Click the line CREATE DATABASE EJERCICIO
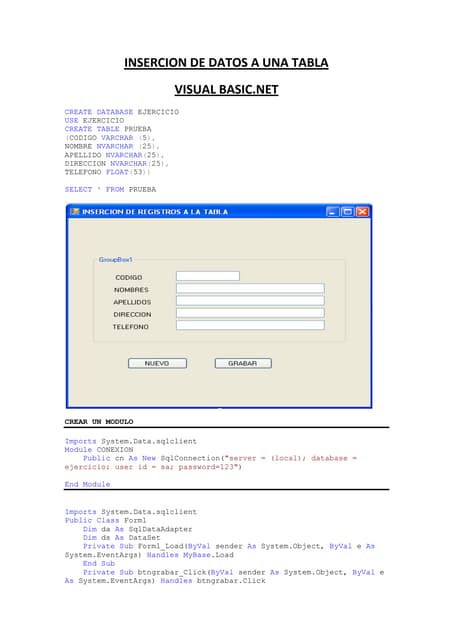 [122, 112]
